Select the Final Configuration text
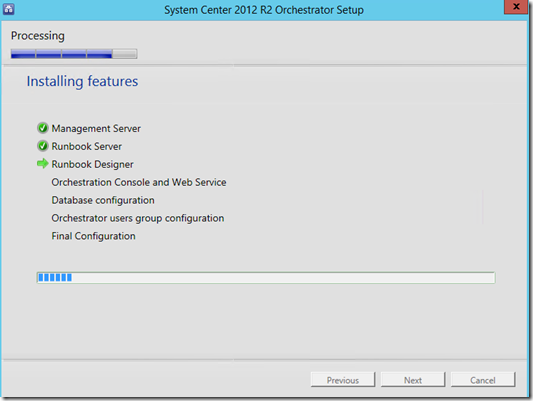The image size is (533, 401). tap(93, 236)
